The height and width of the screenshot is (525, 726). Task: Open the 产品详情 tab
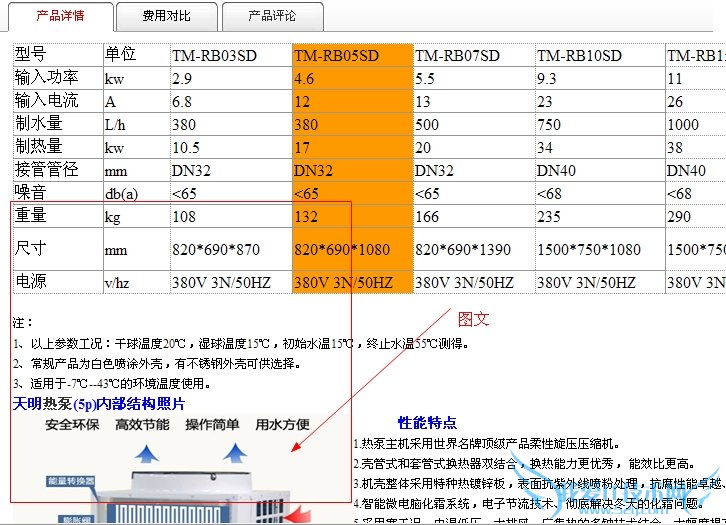coord(61,16)
